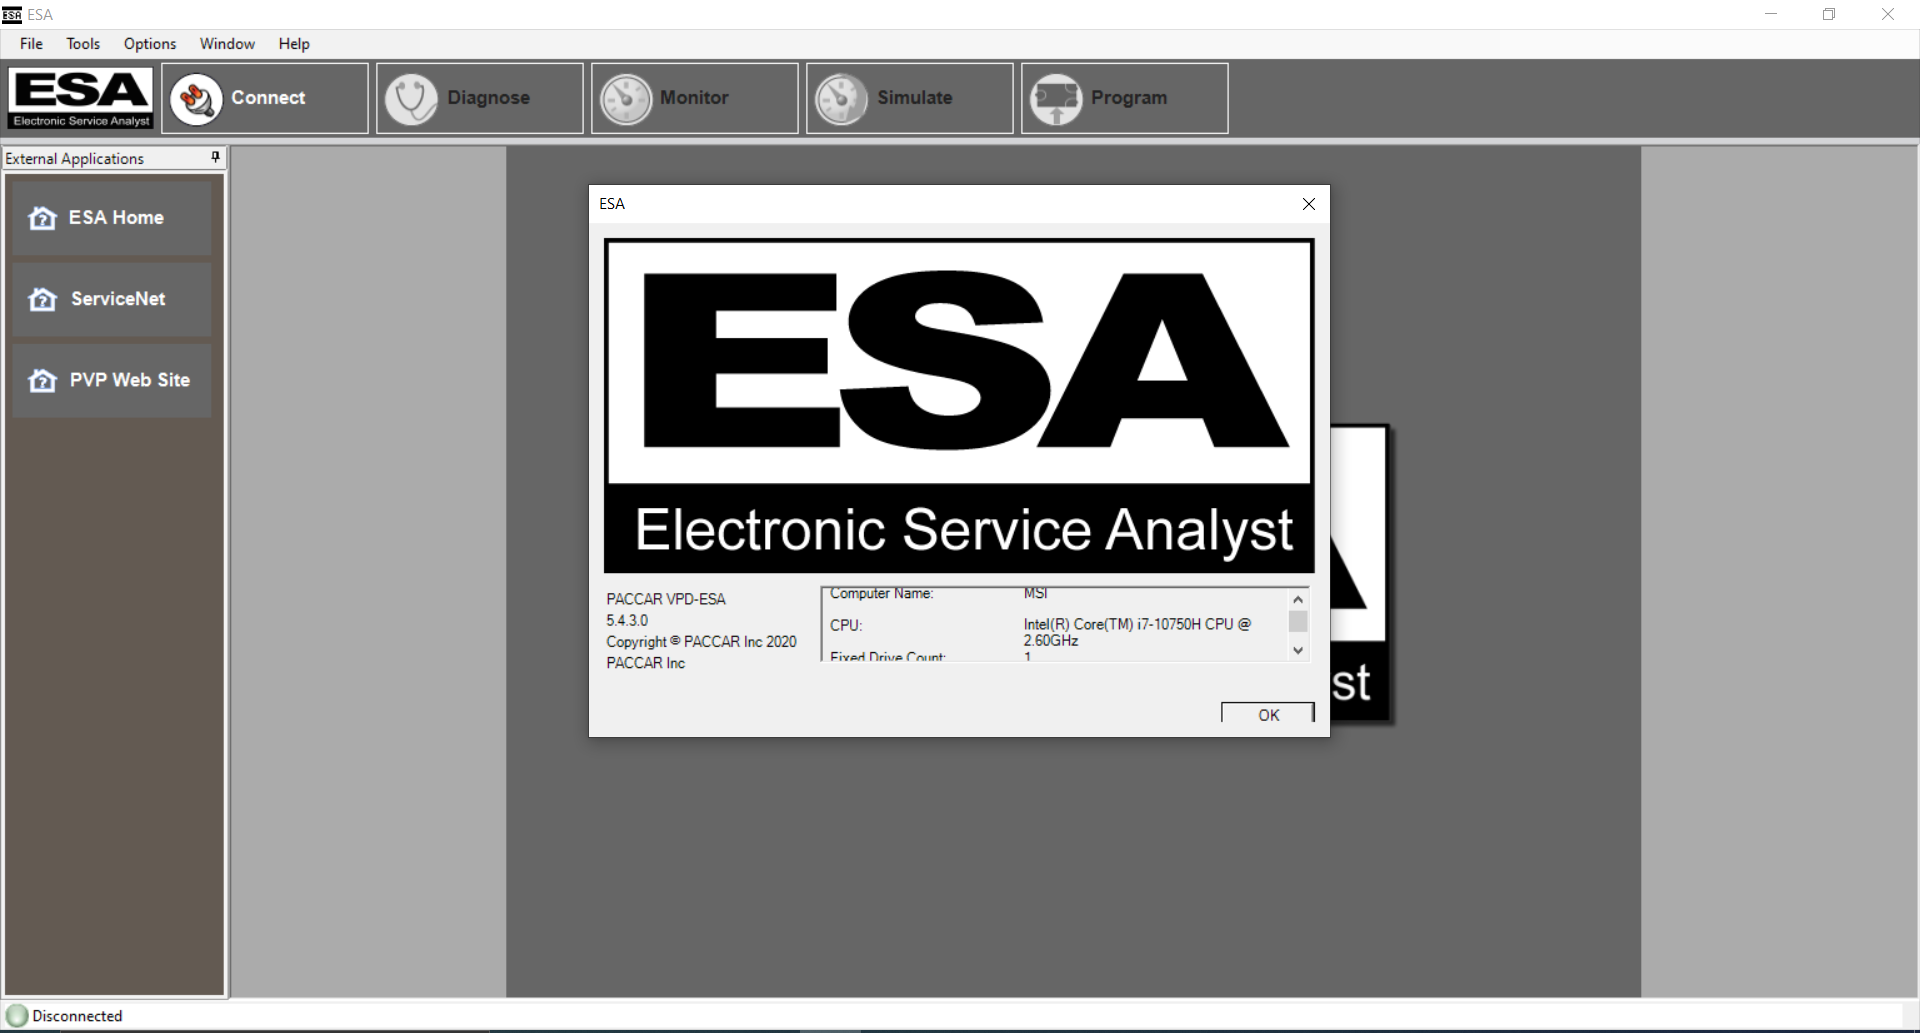Screen dimensions: 1920x1033
Task: Open the Options menu
Action: pyautogui.click(x=149, y=44)
